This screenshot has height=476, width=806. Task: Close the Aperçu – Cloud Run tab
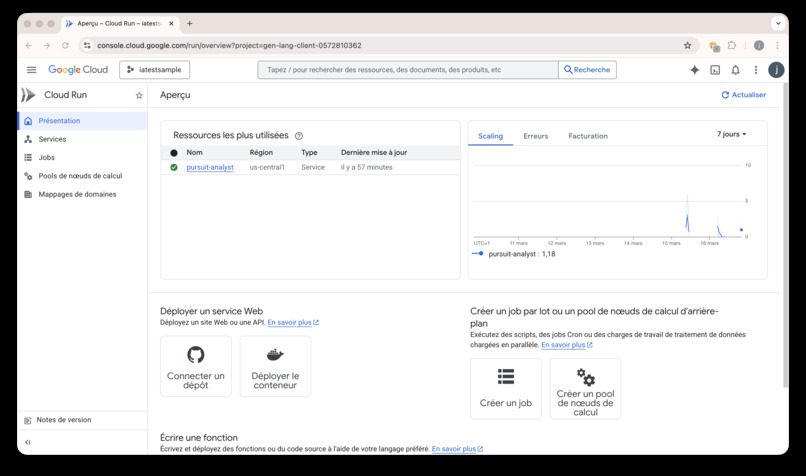171,24
